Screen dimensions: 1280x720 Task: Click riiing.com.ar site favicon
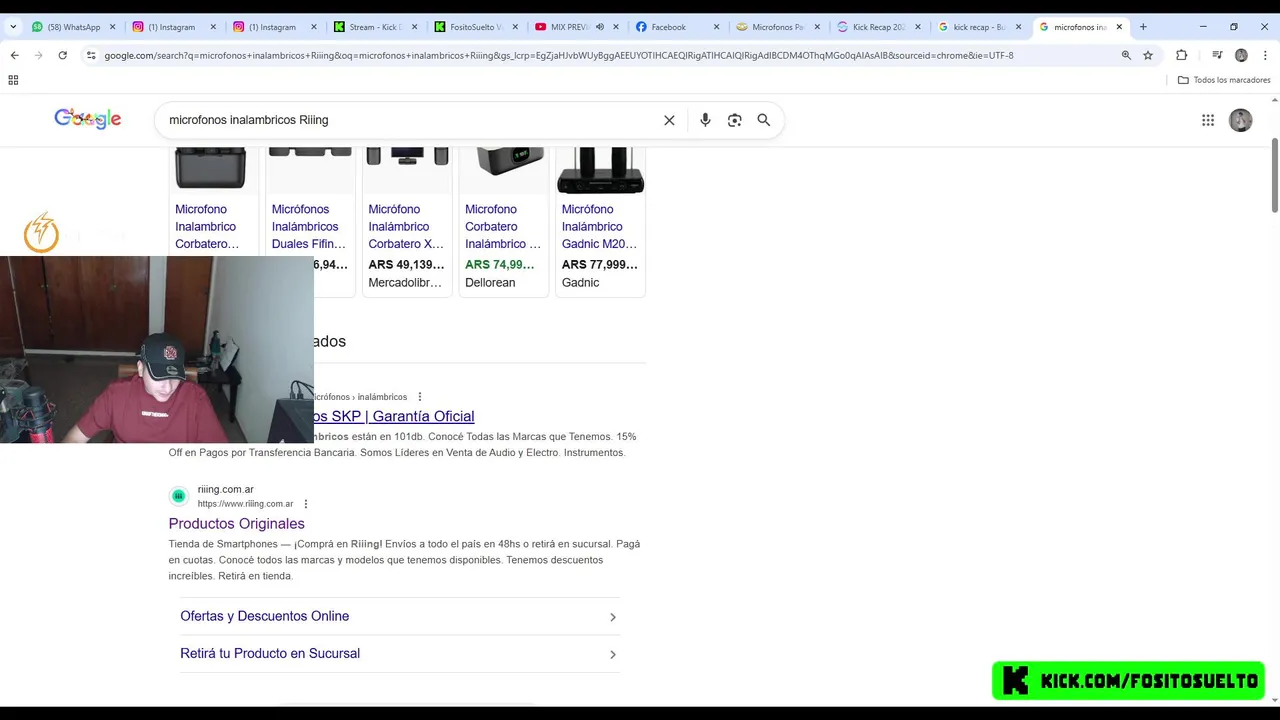(x=178, y=496)
